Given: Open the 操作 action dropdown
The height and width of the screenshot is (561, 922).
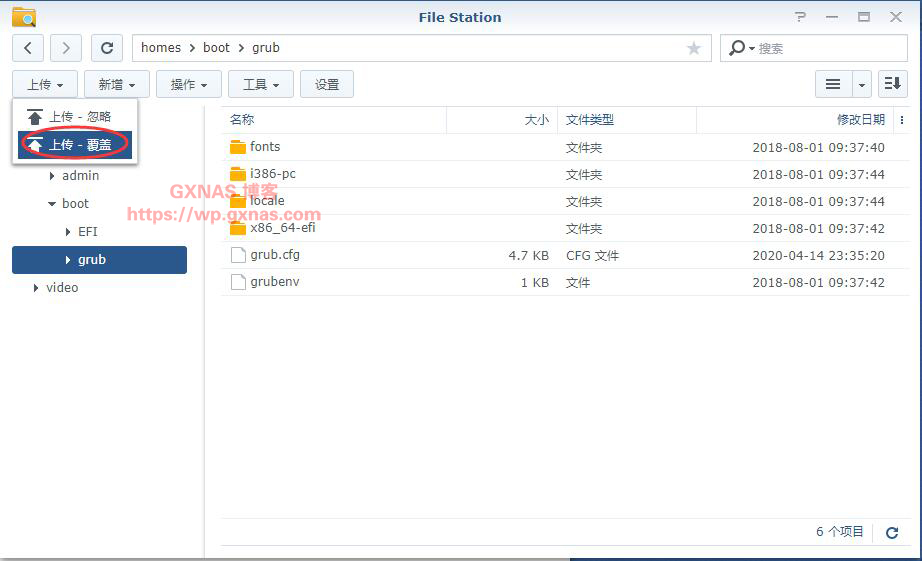Looking at the screenshot, I should 189,84.
